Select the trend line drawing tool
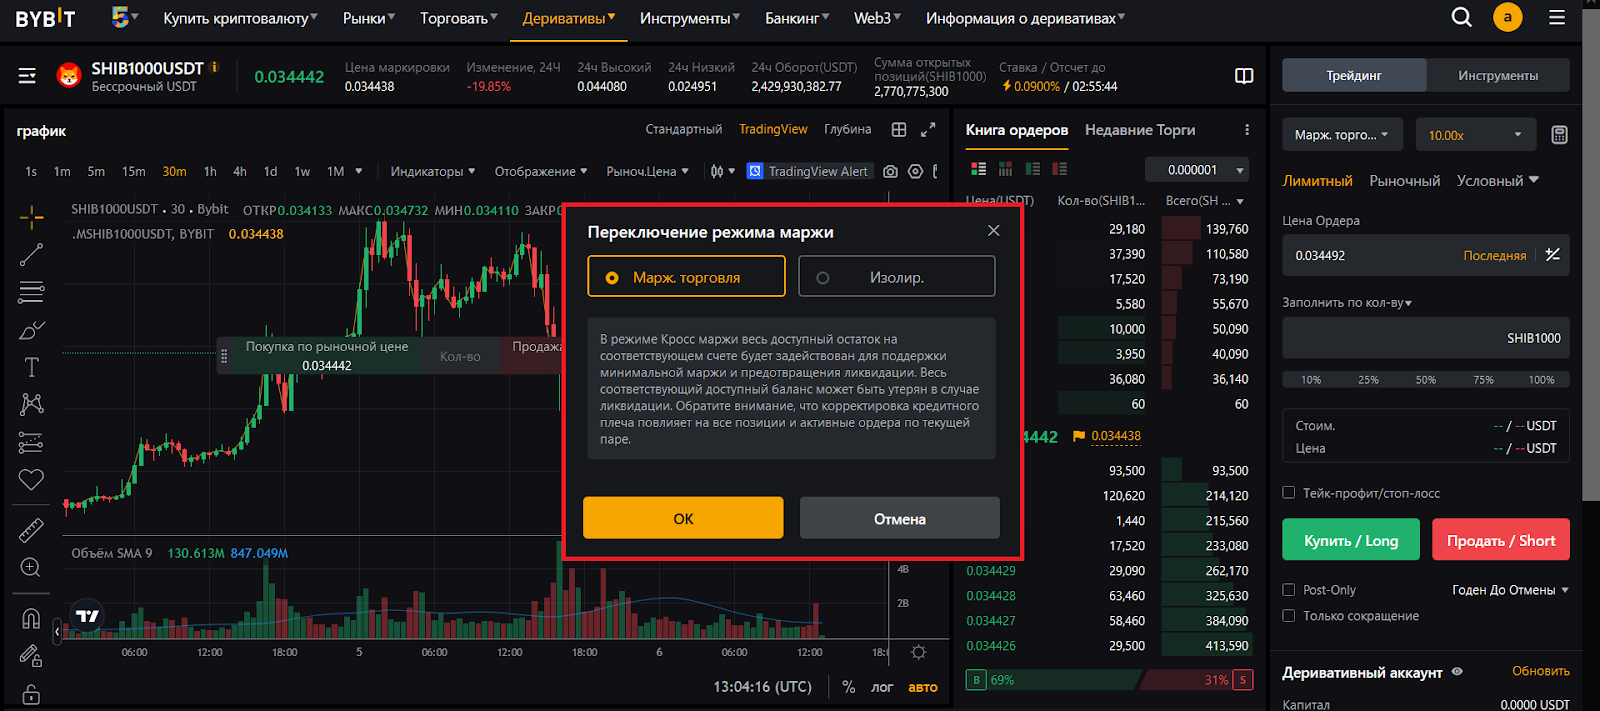Image resolution: width=1600 pixels, height=711 pixels. point(31,255)
